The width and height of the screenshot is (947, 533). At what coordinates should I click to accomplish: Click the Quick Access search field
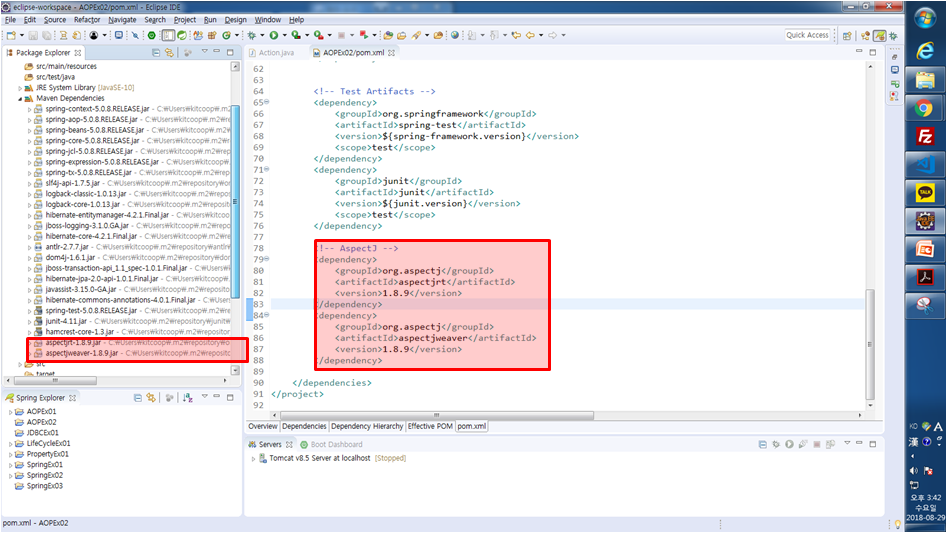(x=807, y=36)
